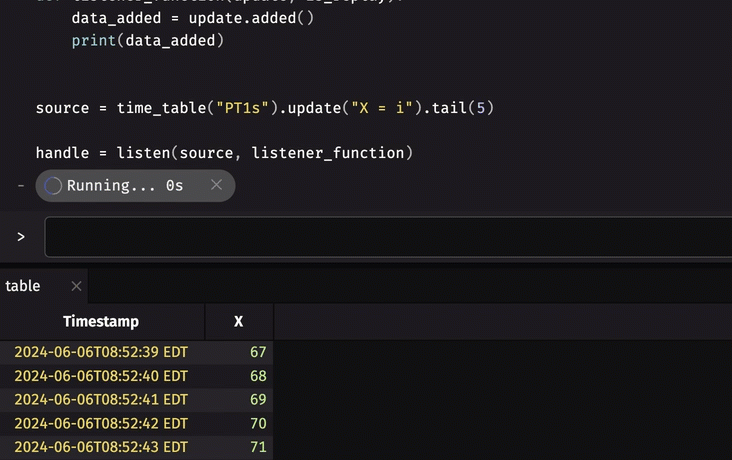Close the table tab
Image resolution: width=732 pixels, height=460 pixels.
point(76,287)
